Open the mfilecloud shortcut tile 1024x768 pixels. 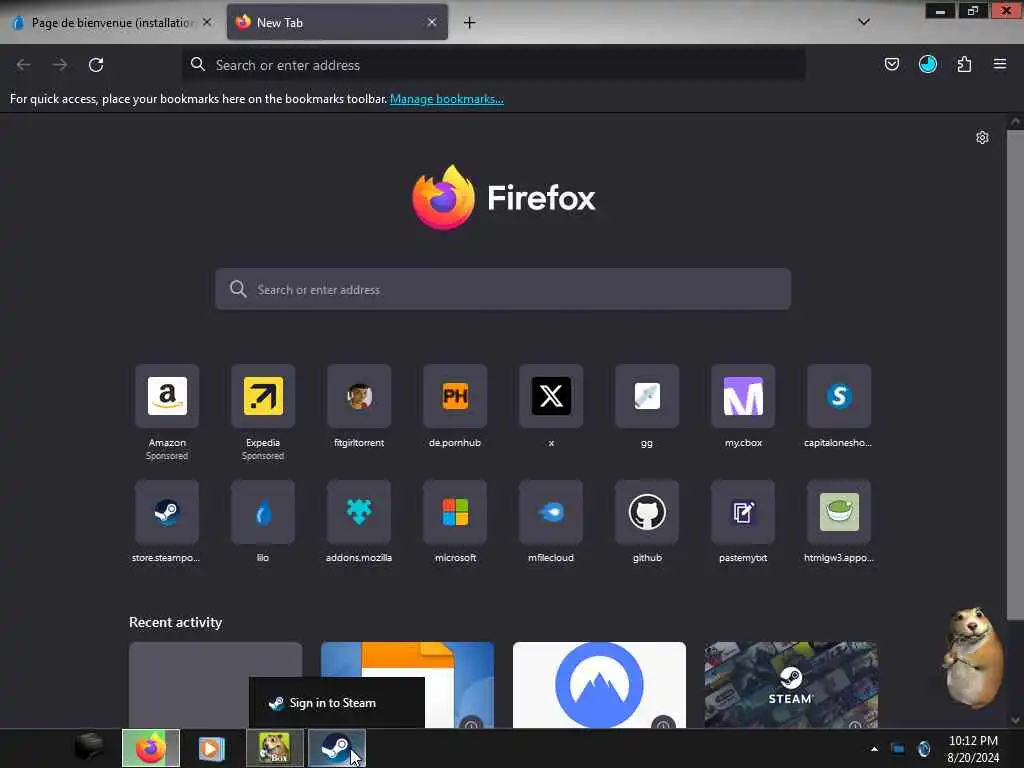coord(551,512)
